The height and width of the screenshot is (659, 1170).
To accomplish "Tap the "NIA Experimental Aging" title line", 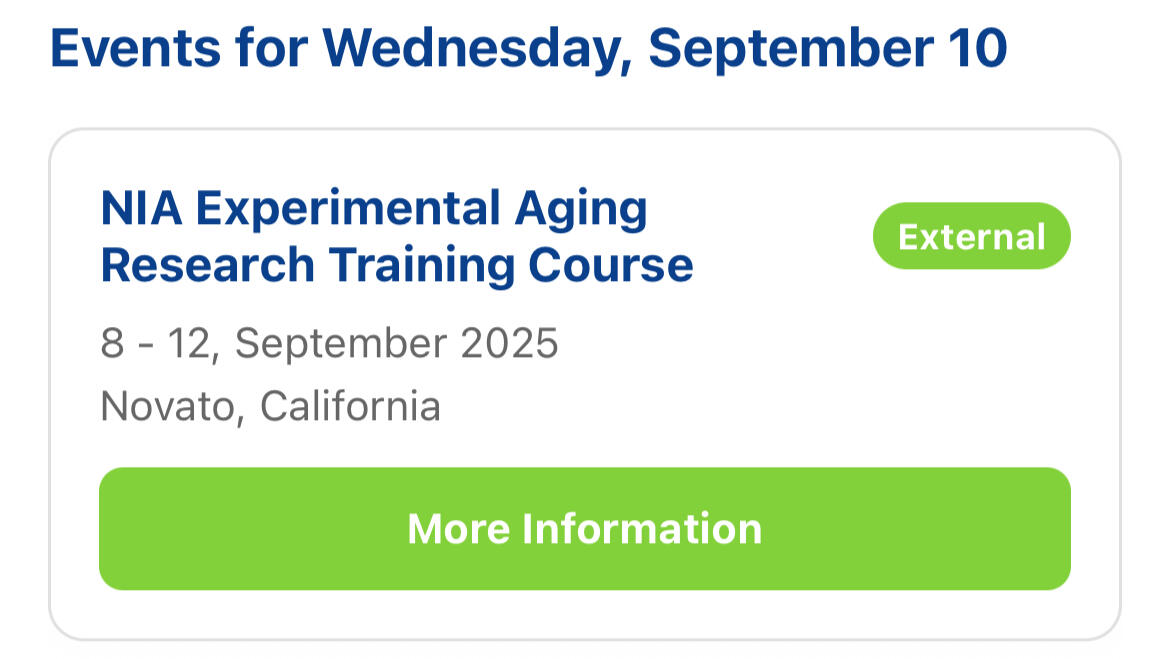I will (x=374, y=209).
